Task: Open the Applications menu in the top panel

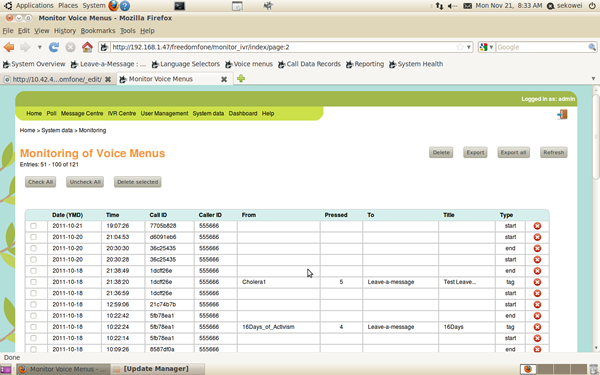Action: point(34,5)
